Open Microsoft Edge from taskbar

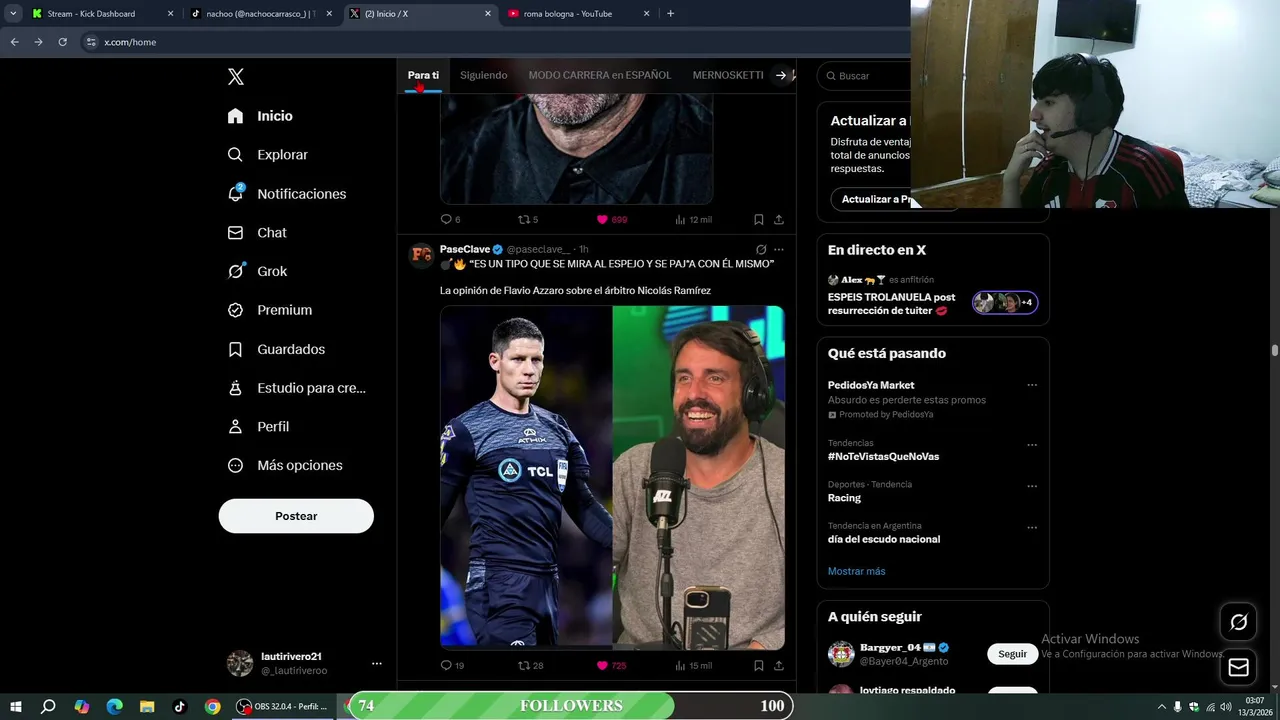click(114, 706)
